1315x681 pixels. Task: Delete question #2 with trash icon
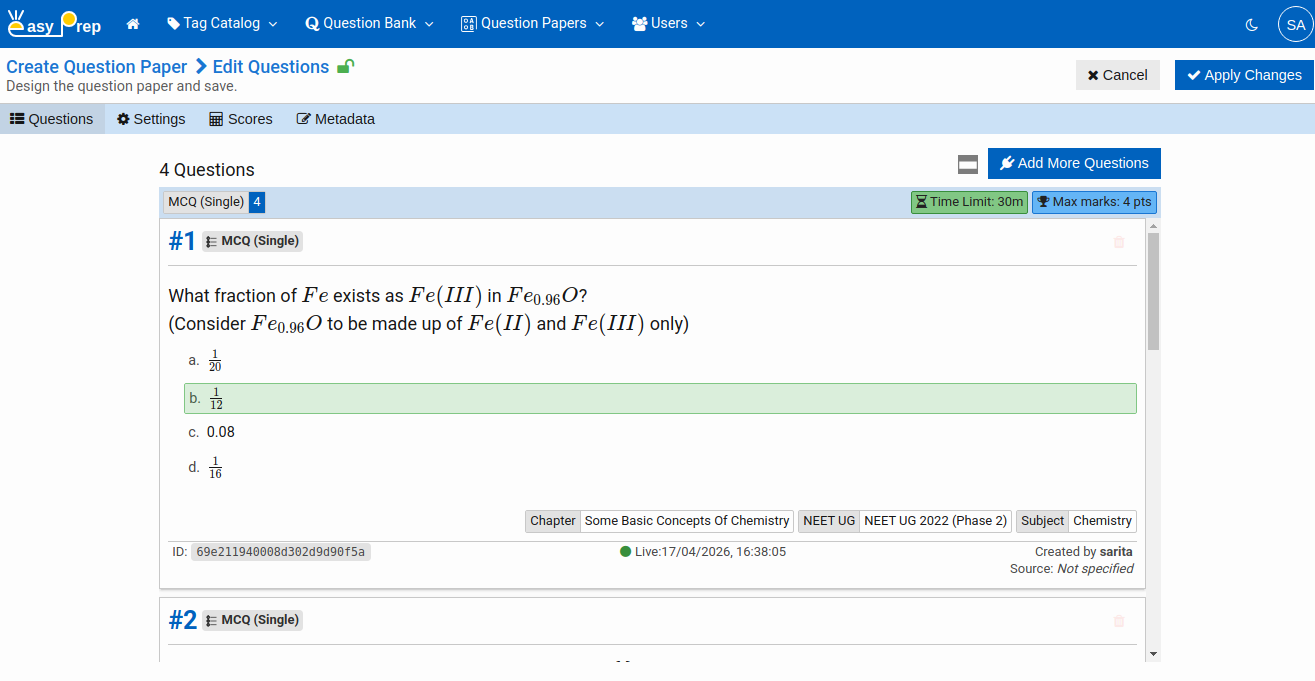click(x=1118, y=621)
